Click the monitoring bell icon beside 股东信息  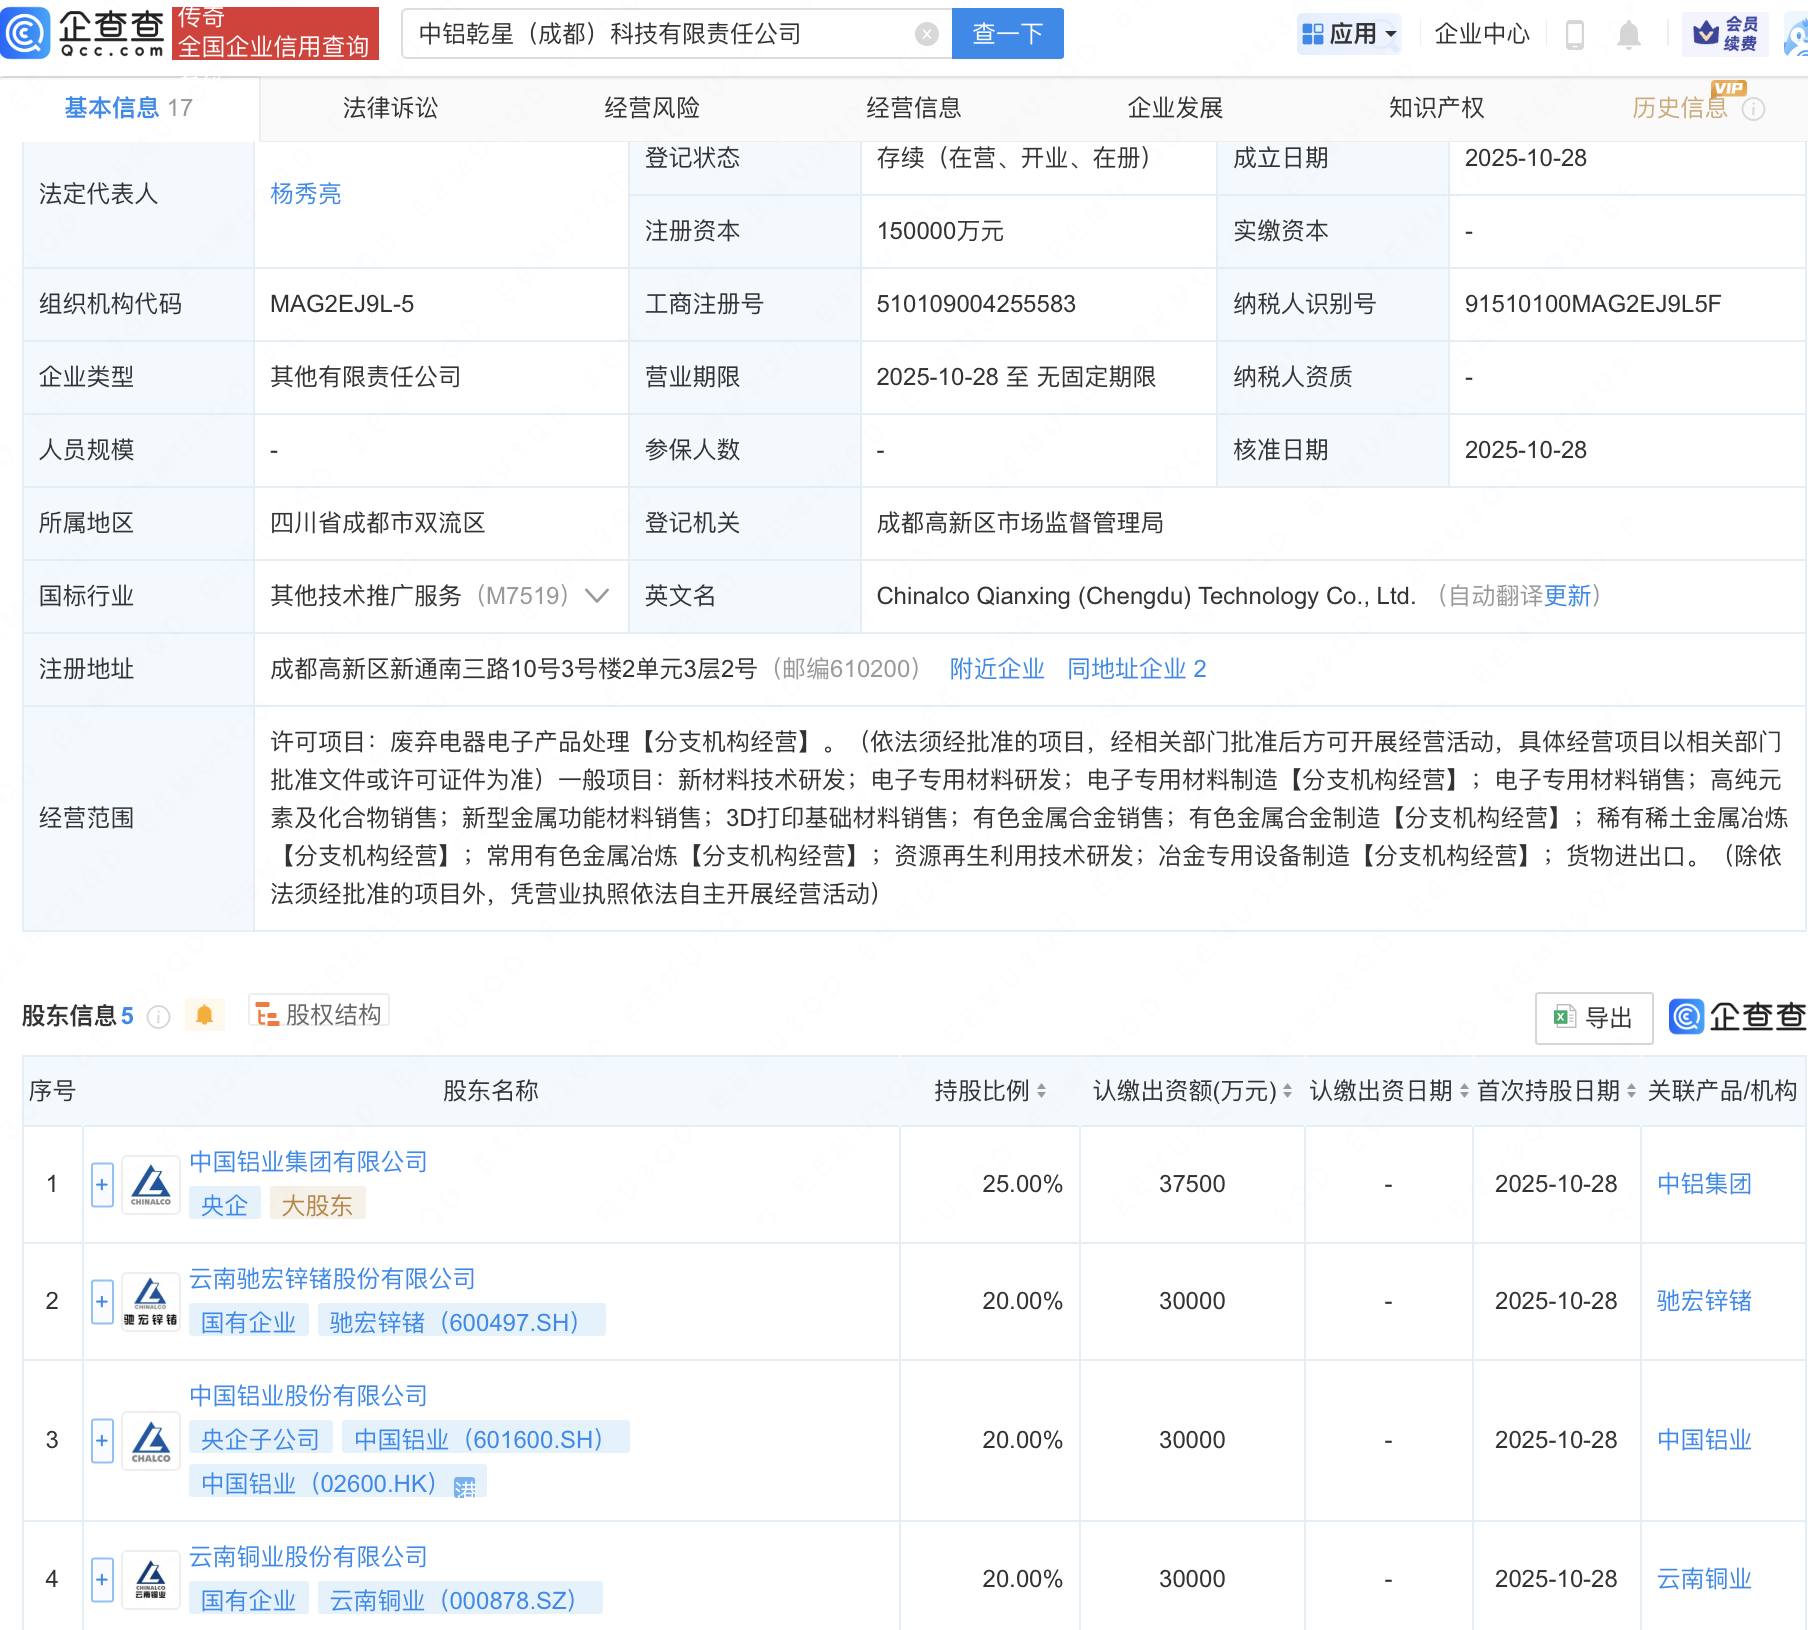click(206, 1015)
